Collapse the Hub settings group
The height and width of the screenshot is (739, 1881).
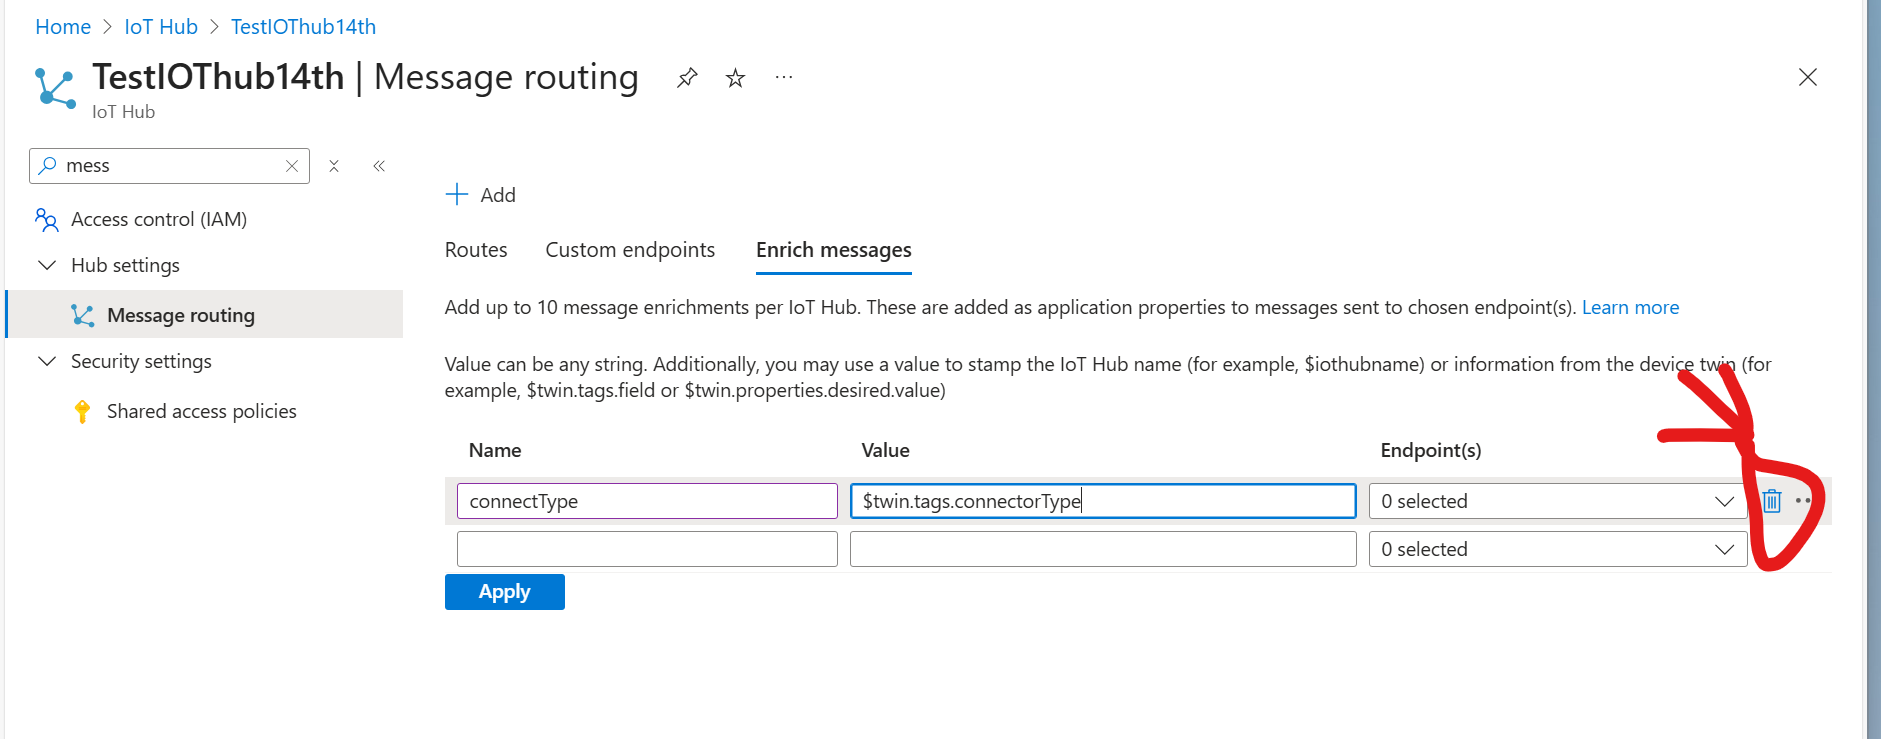coord(47,265)
